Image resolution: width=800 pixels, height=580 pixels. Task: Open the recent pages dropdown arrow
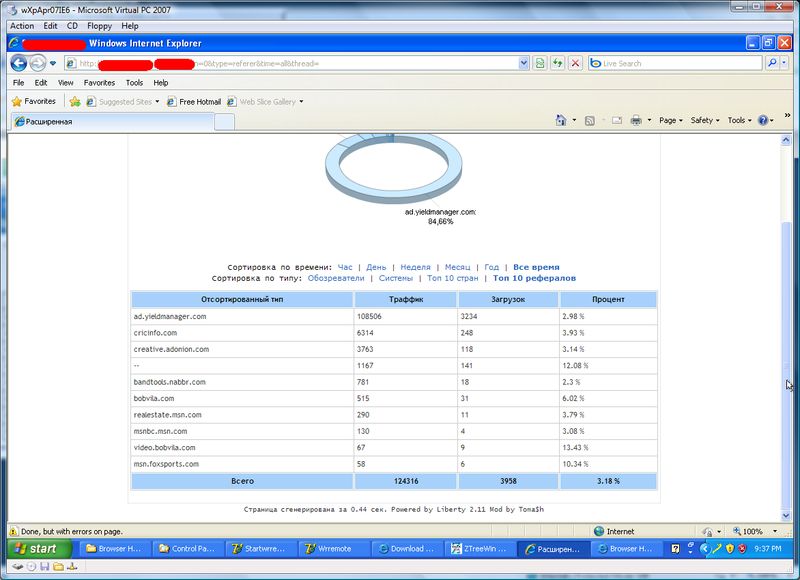pyautogui.click(x=53, y=63)
